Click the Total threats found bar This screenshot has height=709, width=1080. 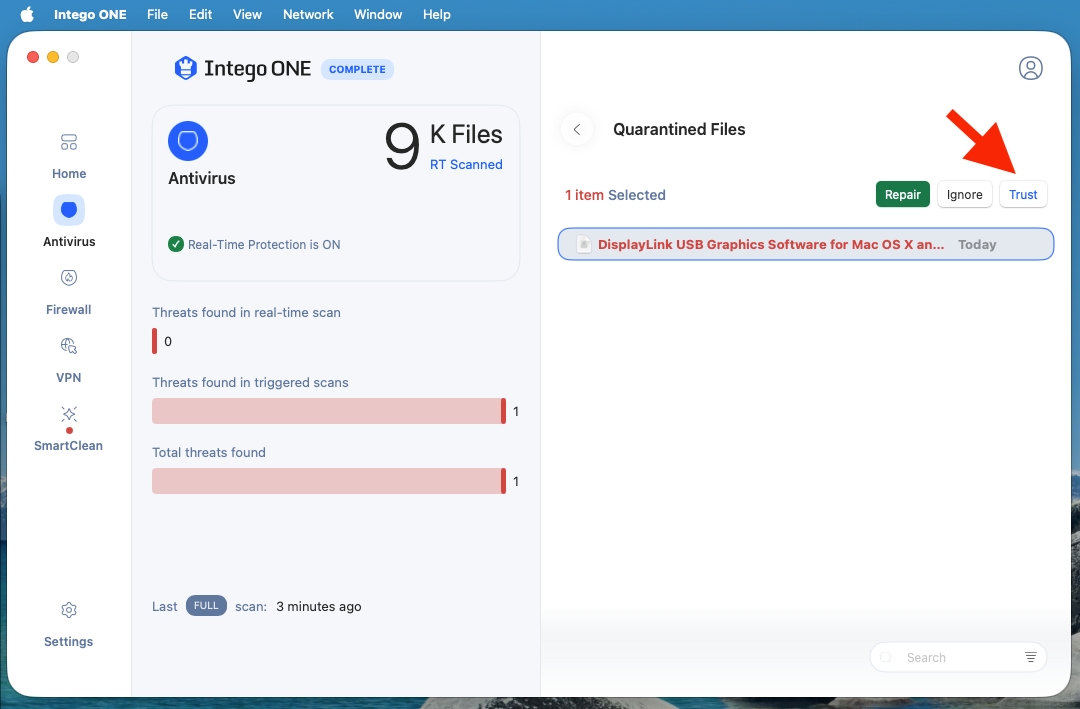pyautogui.click(x=329, y=481)
